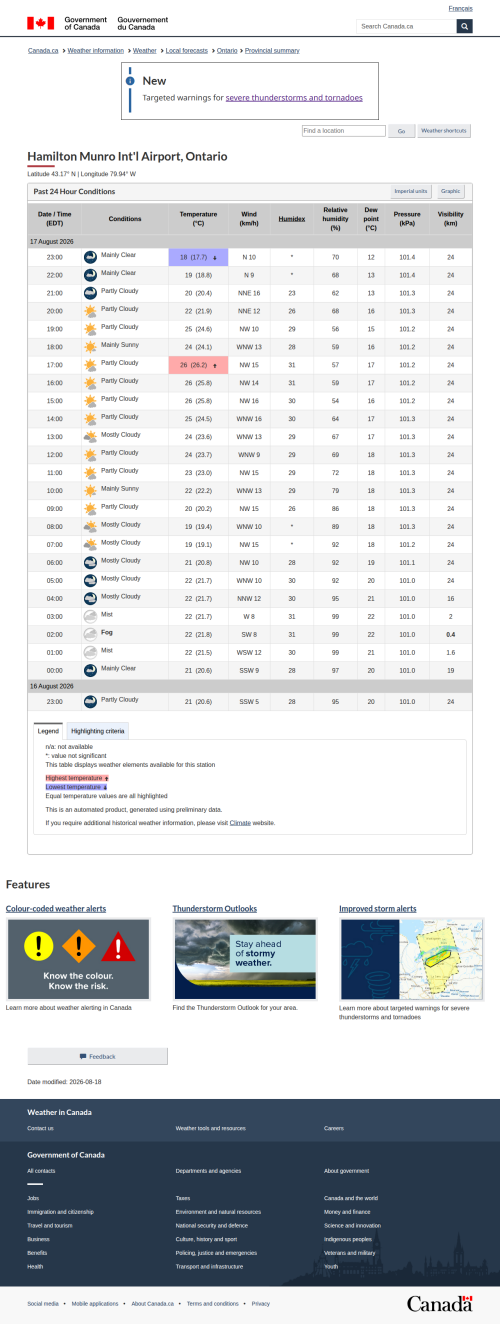Open Colour-coded weather alerts heading link
Image resolution: width=500 pixels, height=1324 pixels.
pos(56,908)
